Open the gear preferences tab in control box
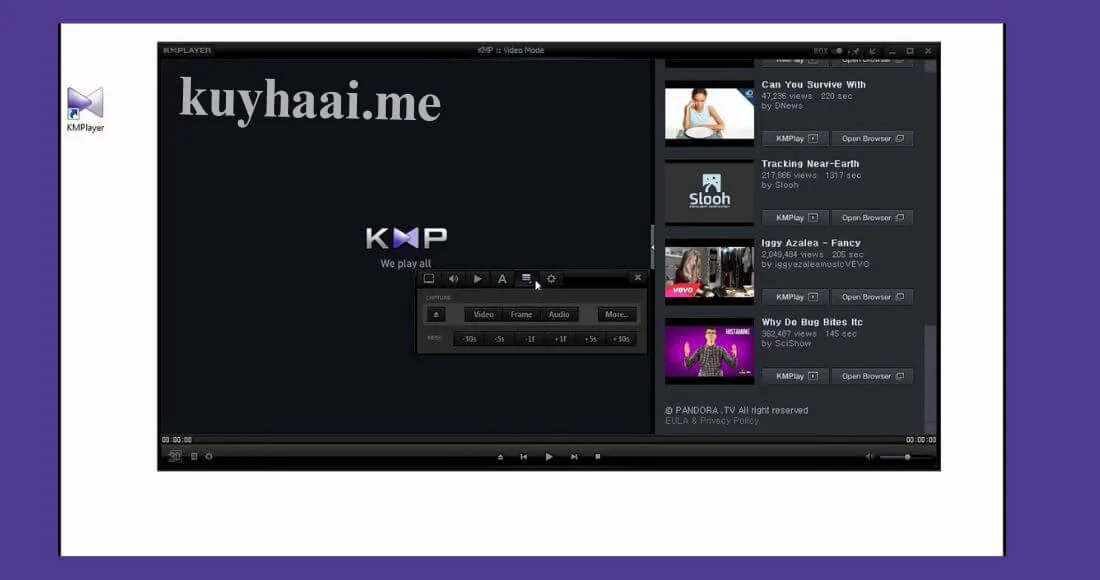 [x=551, y=278]
